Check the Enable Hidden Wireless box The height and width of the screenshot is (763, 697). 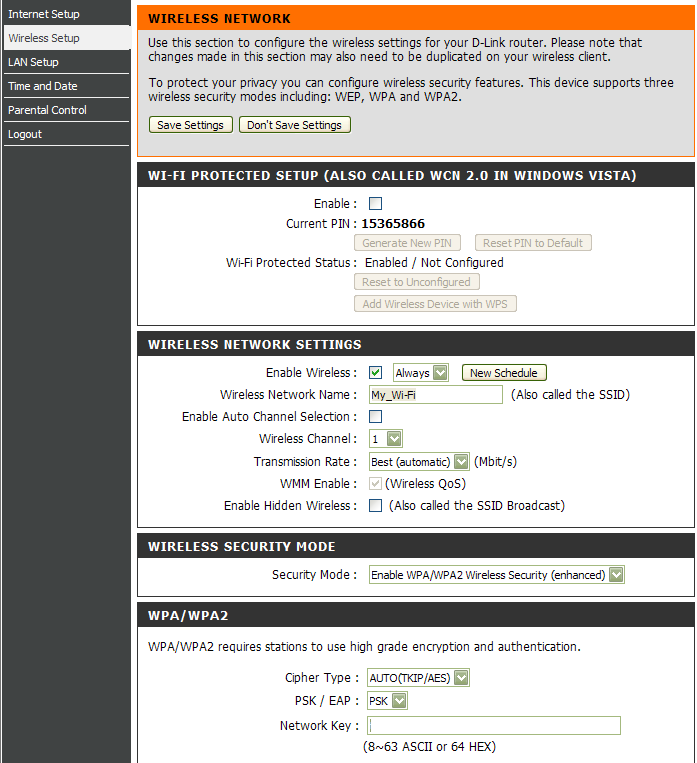coord(375,506)
